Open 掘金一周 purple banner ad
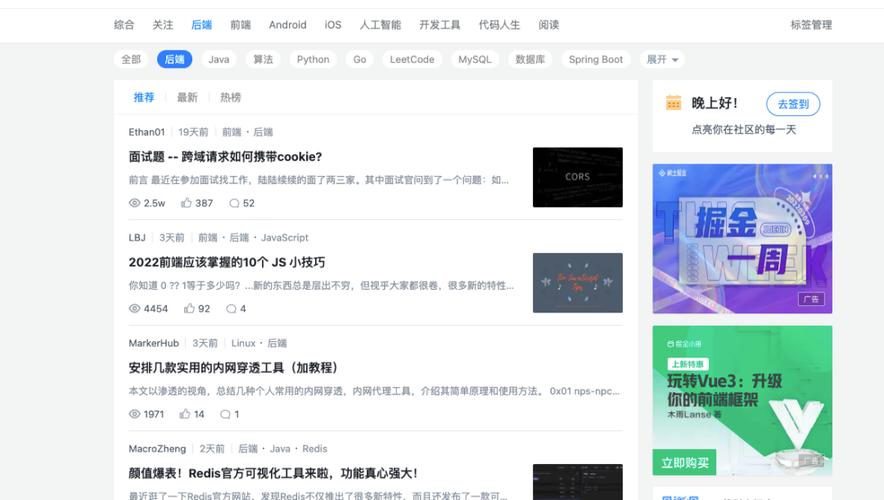 [x=742, y=238]
